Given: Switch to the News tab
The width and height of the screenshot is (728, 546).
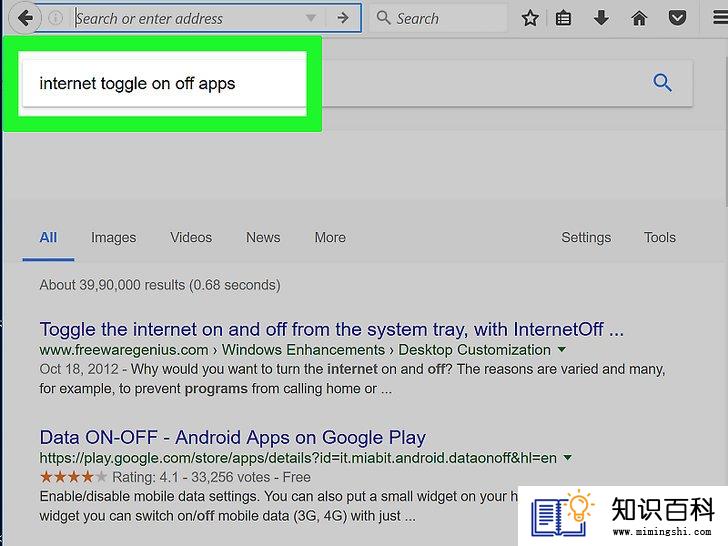Looking at the screenshot, I should [263, 237].
